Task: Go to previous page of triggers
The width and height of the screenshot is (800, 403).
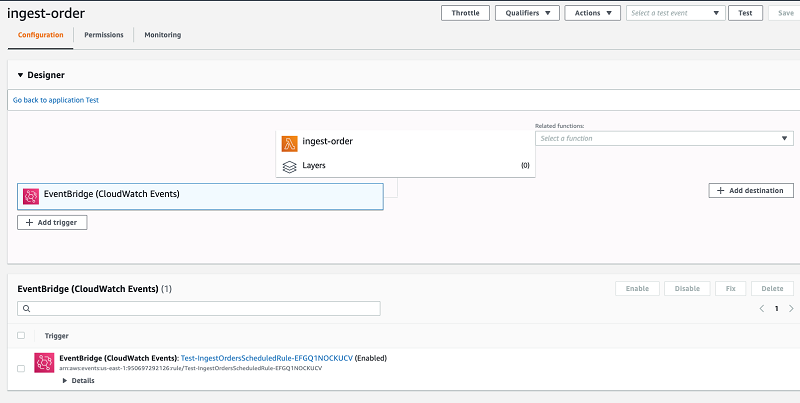Action: (x=762, y=309)
